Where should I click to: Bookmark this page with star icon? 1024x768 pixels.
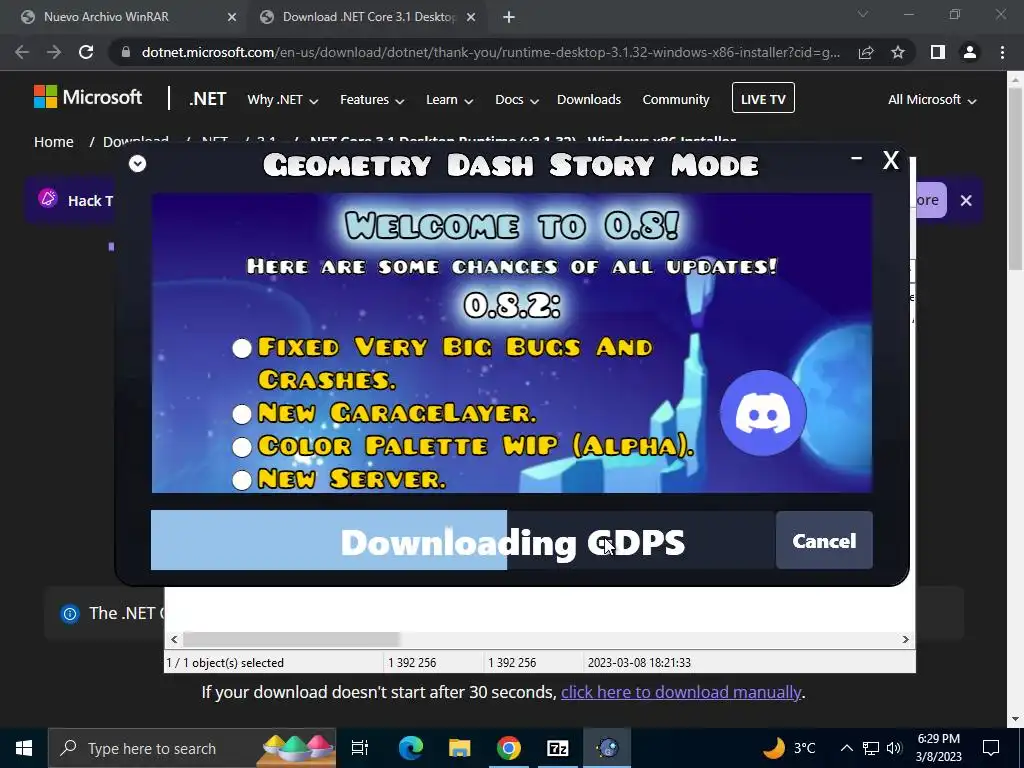pyautogui.click(x=898, y=52)
